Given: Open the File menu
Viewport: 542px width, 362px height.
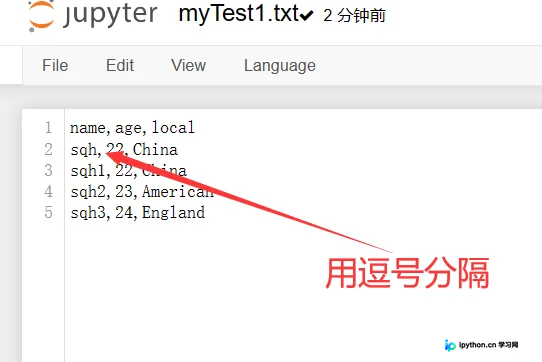Looking at the screenshot, I should pyautogui.click(x=55, y=65).
